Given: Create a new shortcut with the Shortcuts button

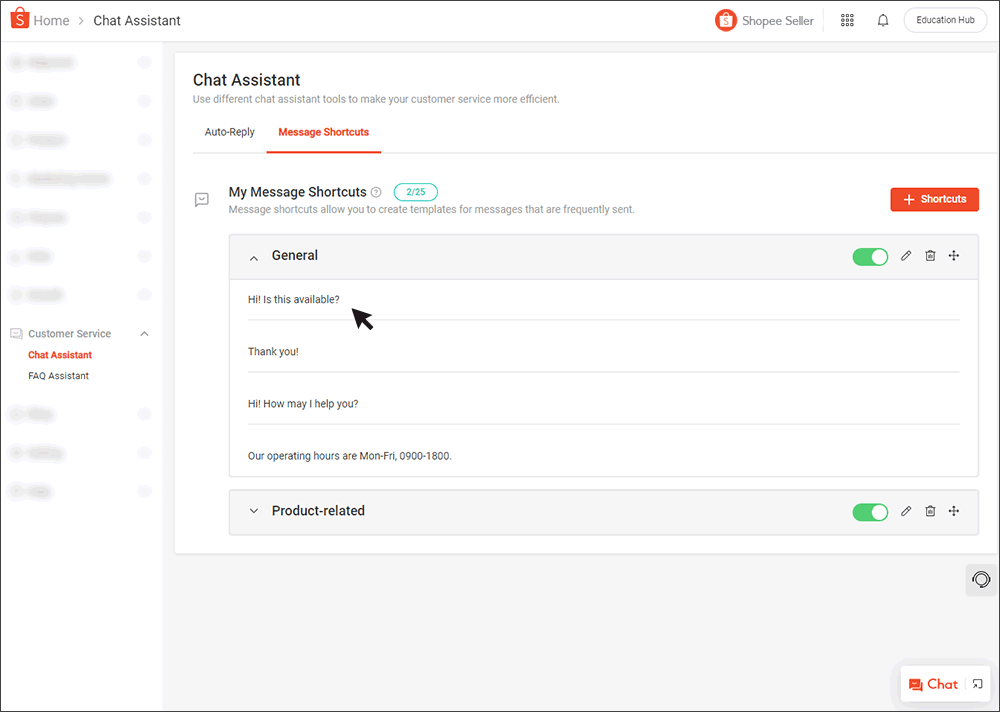Looking at the screenshot, I should (x=934, y=199).
